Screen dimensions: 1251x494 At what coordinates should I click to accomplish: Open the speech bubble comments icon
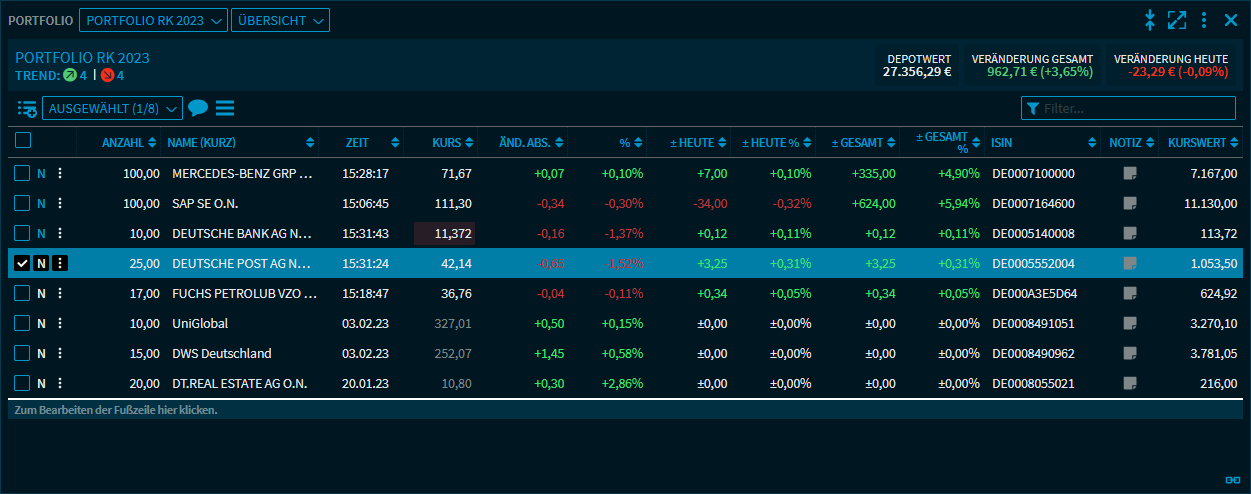click(x=198, y=108)
